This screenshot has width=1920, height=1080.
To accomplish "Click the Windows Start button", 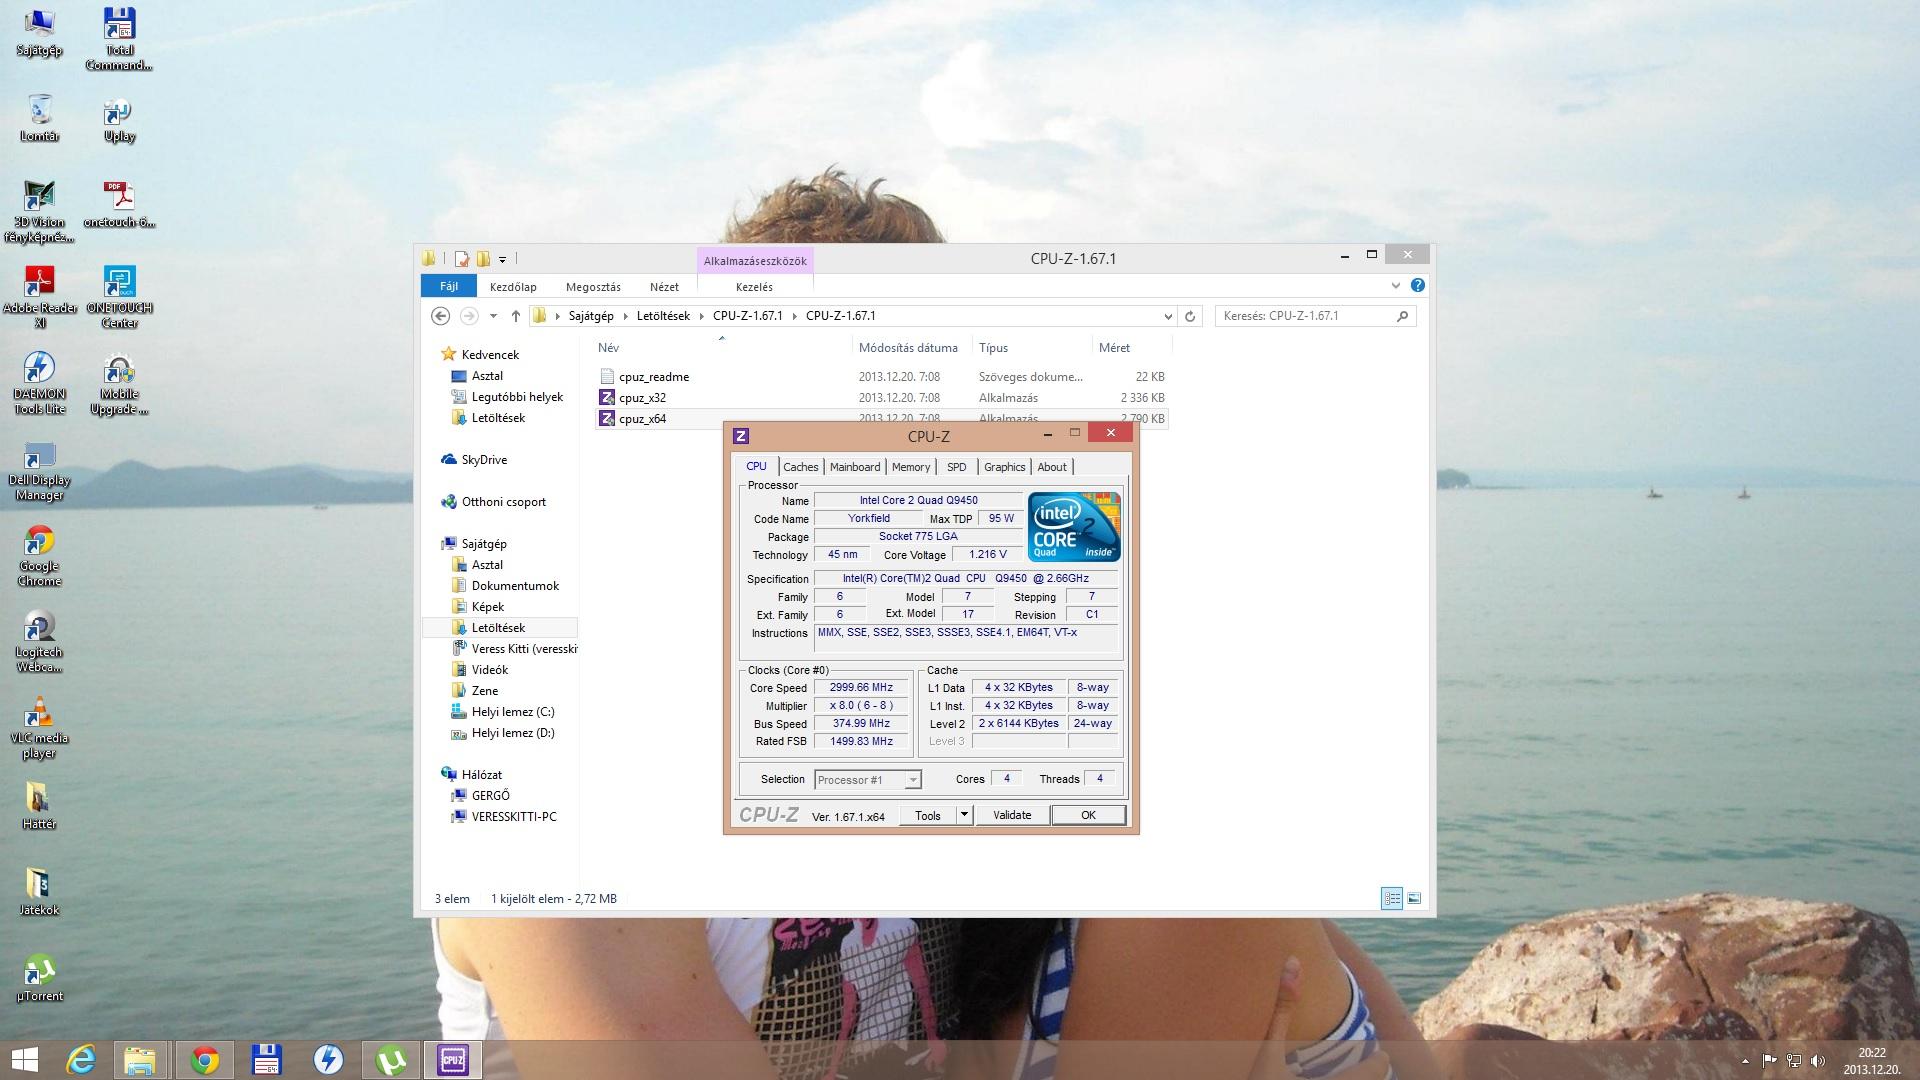I will [24, 1060].
